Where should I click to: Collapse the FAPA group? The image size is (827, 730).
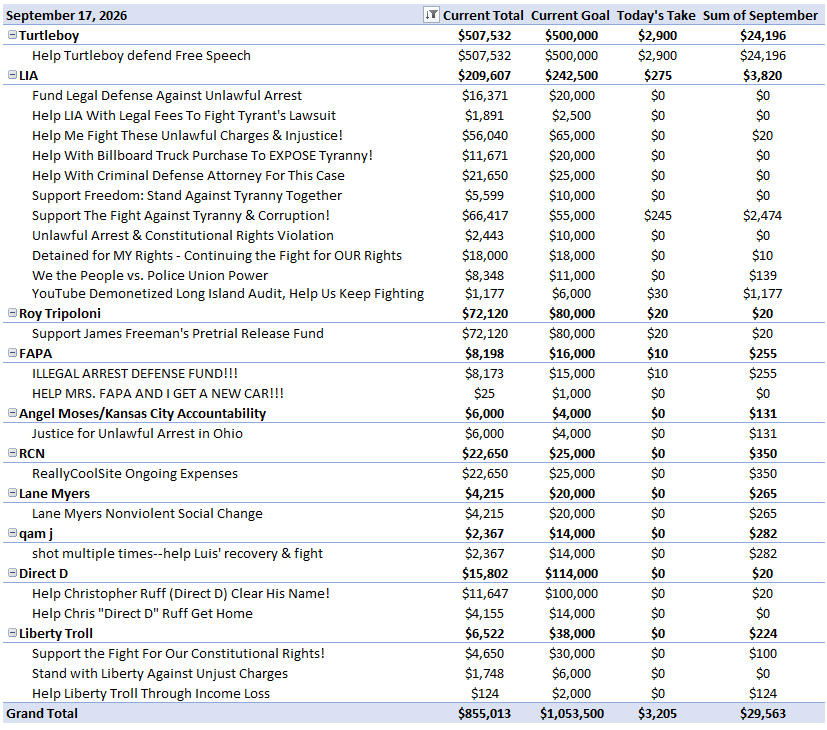pyautogui.click(x=12, y=353)
